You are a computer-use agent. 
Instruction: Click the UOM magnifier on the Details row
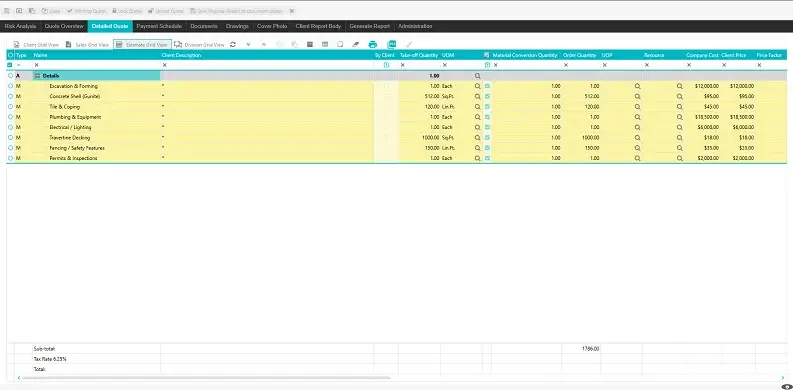pyautogui.click(x=477, y=76)
